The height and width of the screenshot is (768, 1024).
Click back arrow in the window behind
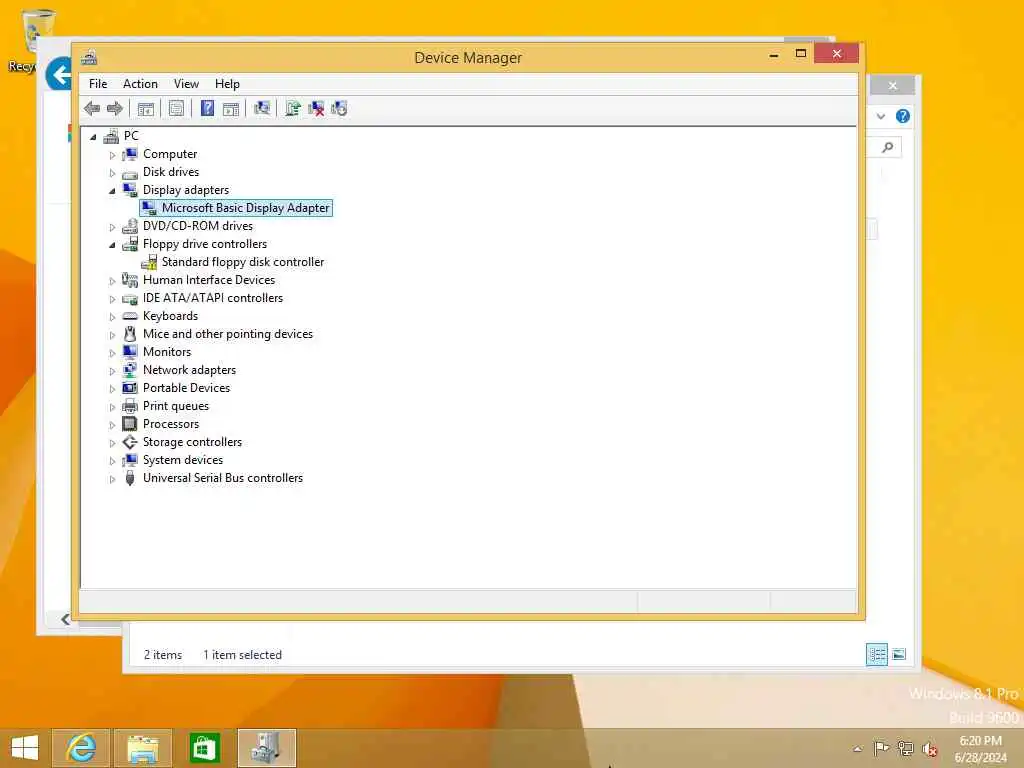point(59,75)
